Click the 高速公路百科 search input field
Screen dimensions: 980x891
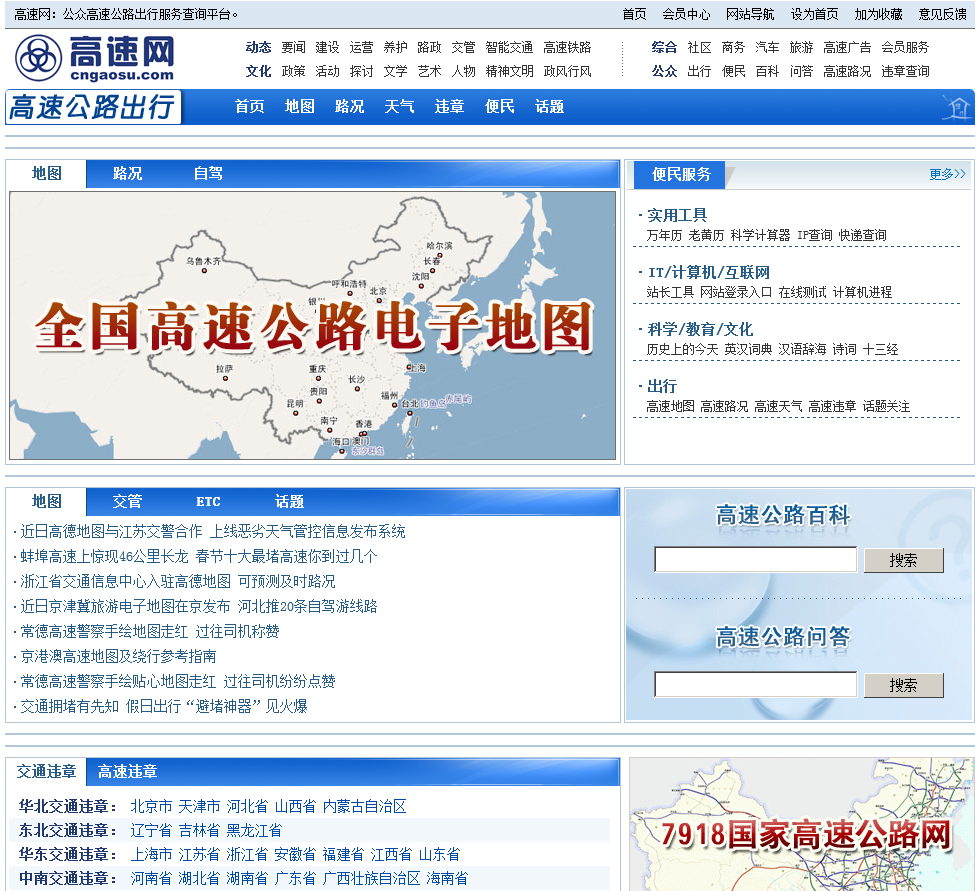pyautogui.click(x=755, y=560)
